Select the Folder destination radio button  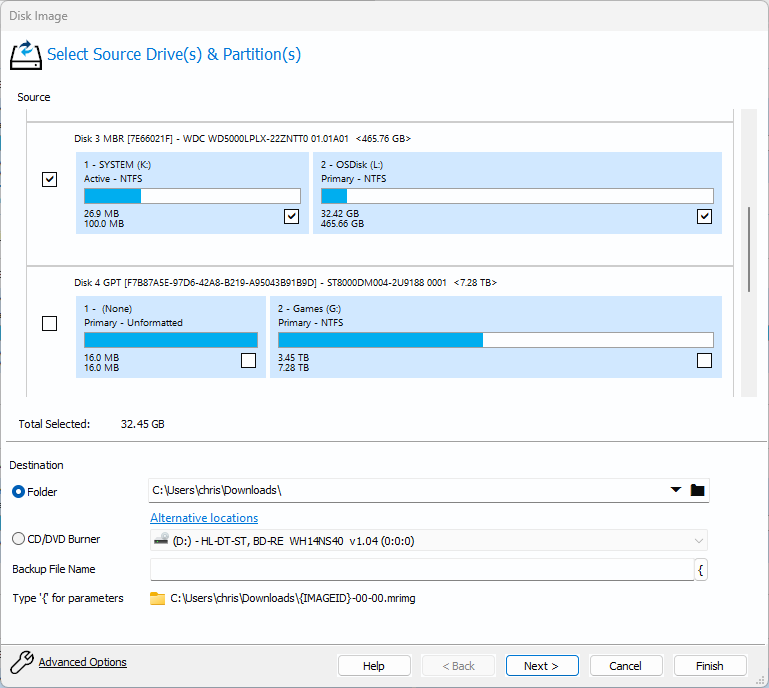(18, 491)
